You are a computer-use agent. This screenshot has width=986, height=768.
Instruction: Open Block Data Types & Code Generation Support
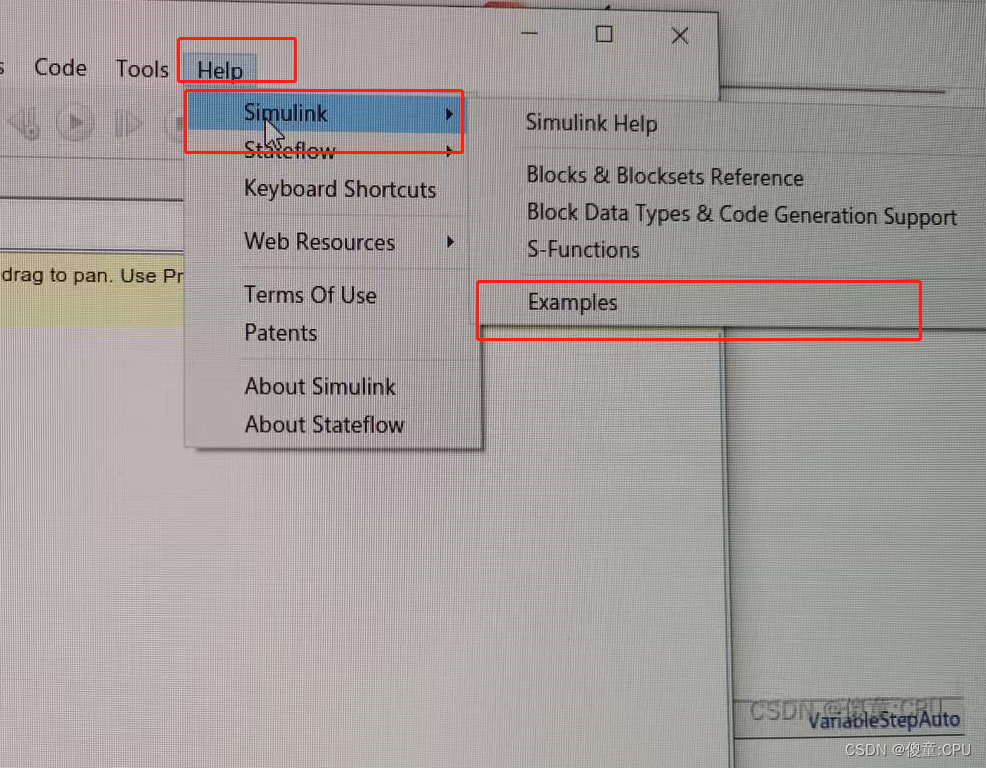point(741,214)
